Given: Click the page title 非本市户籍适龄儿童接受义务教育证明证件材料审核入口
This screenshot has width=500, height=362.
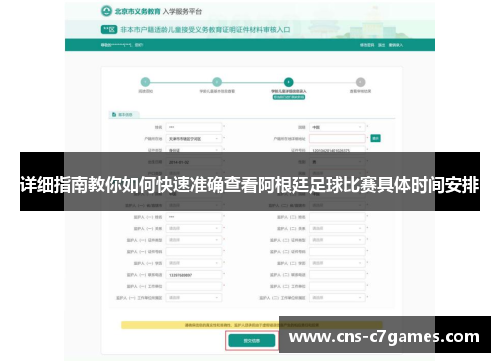Looking at the screenshot, I should (205, 30).
